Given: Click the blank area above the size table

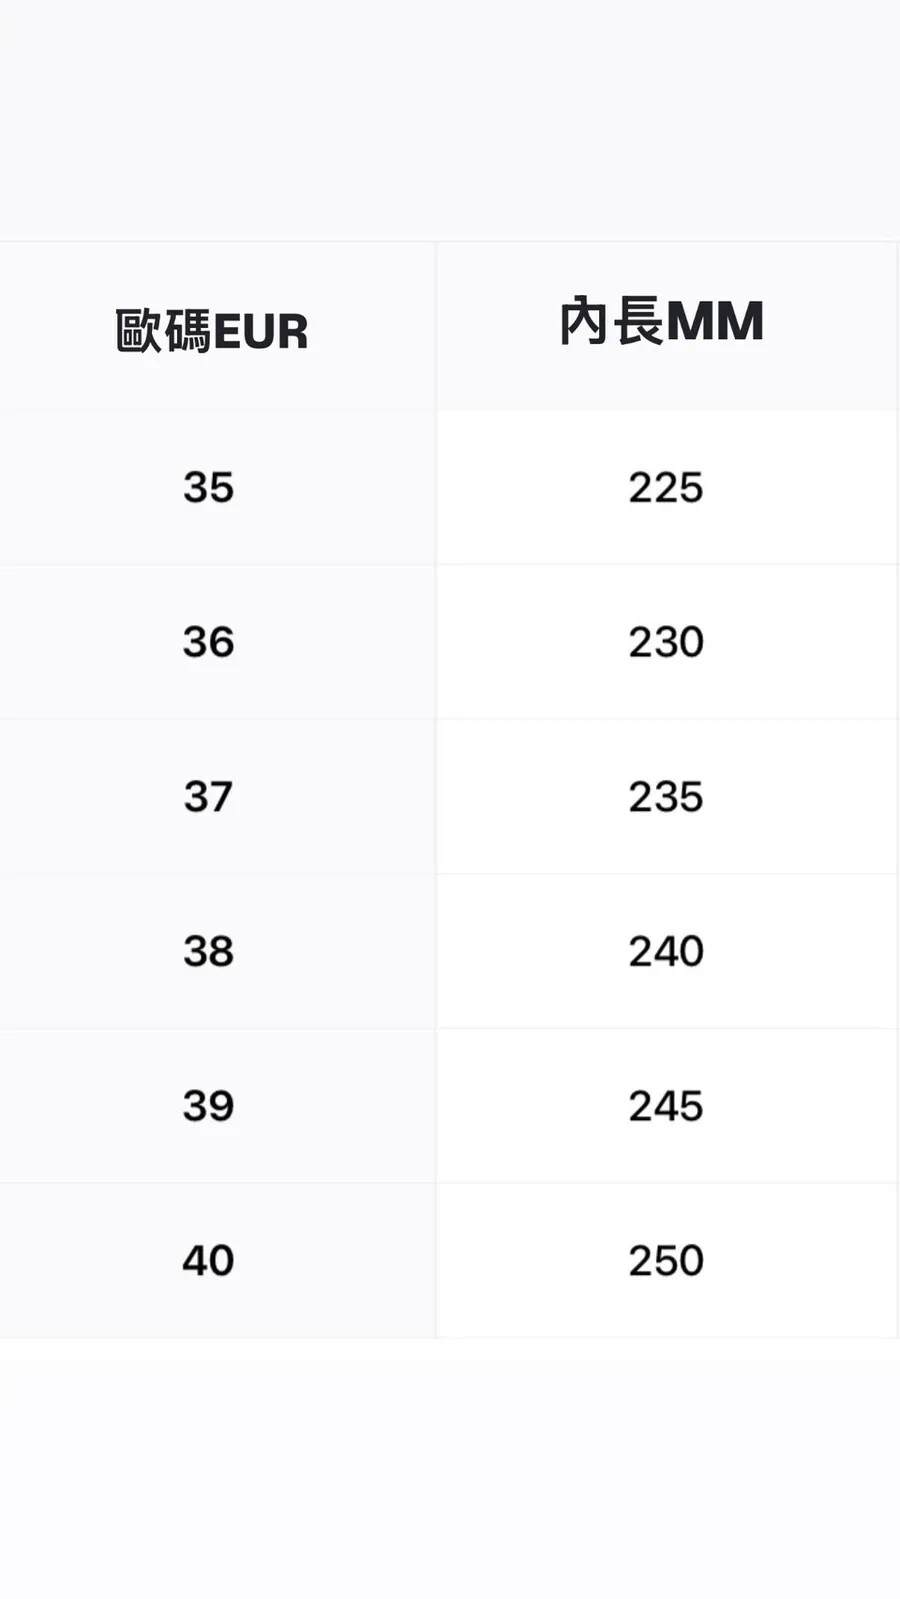Looking at the screenshot, I should click(x=450, y=120).
